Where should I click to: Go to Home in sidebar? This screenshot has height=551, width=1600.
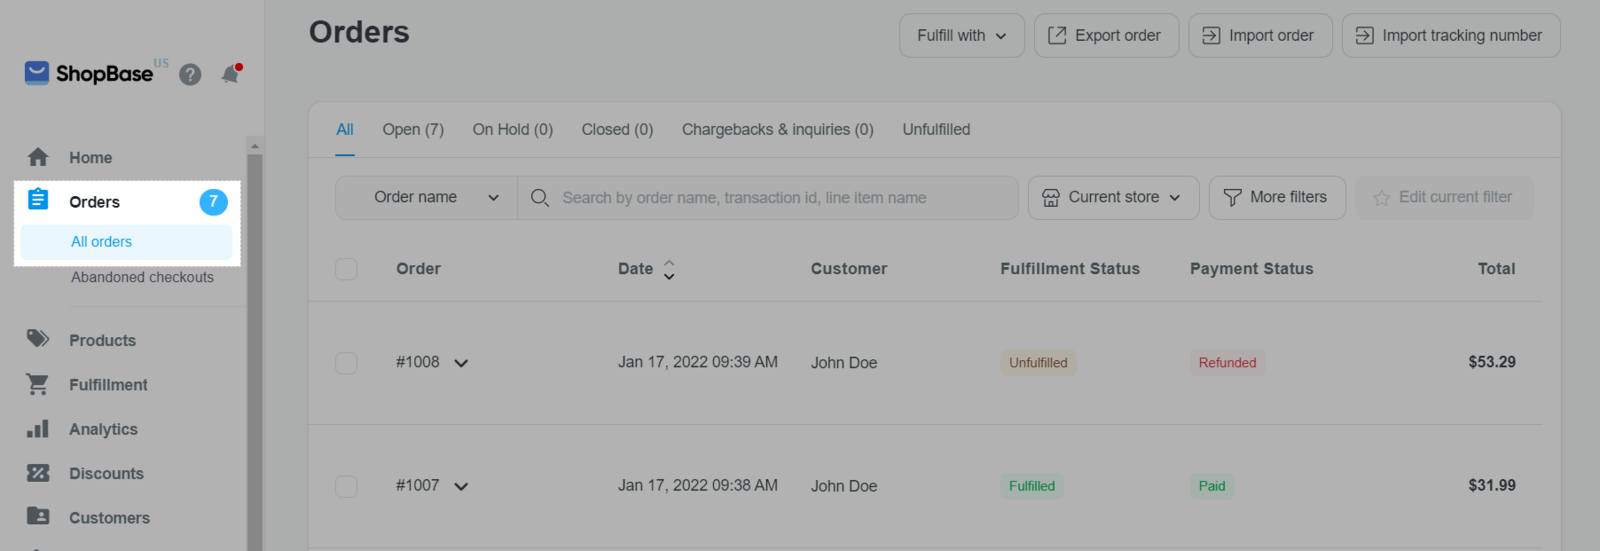[x=90, y=158]
